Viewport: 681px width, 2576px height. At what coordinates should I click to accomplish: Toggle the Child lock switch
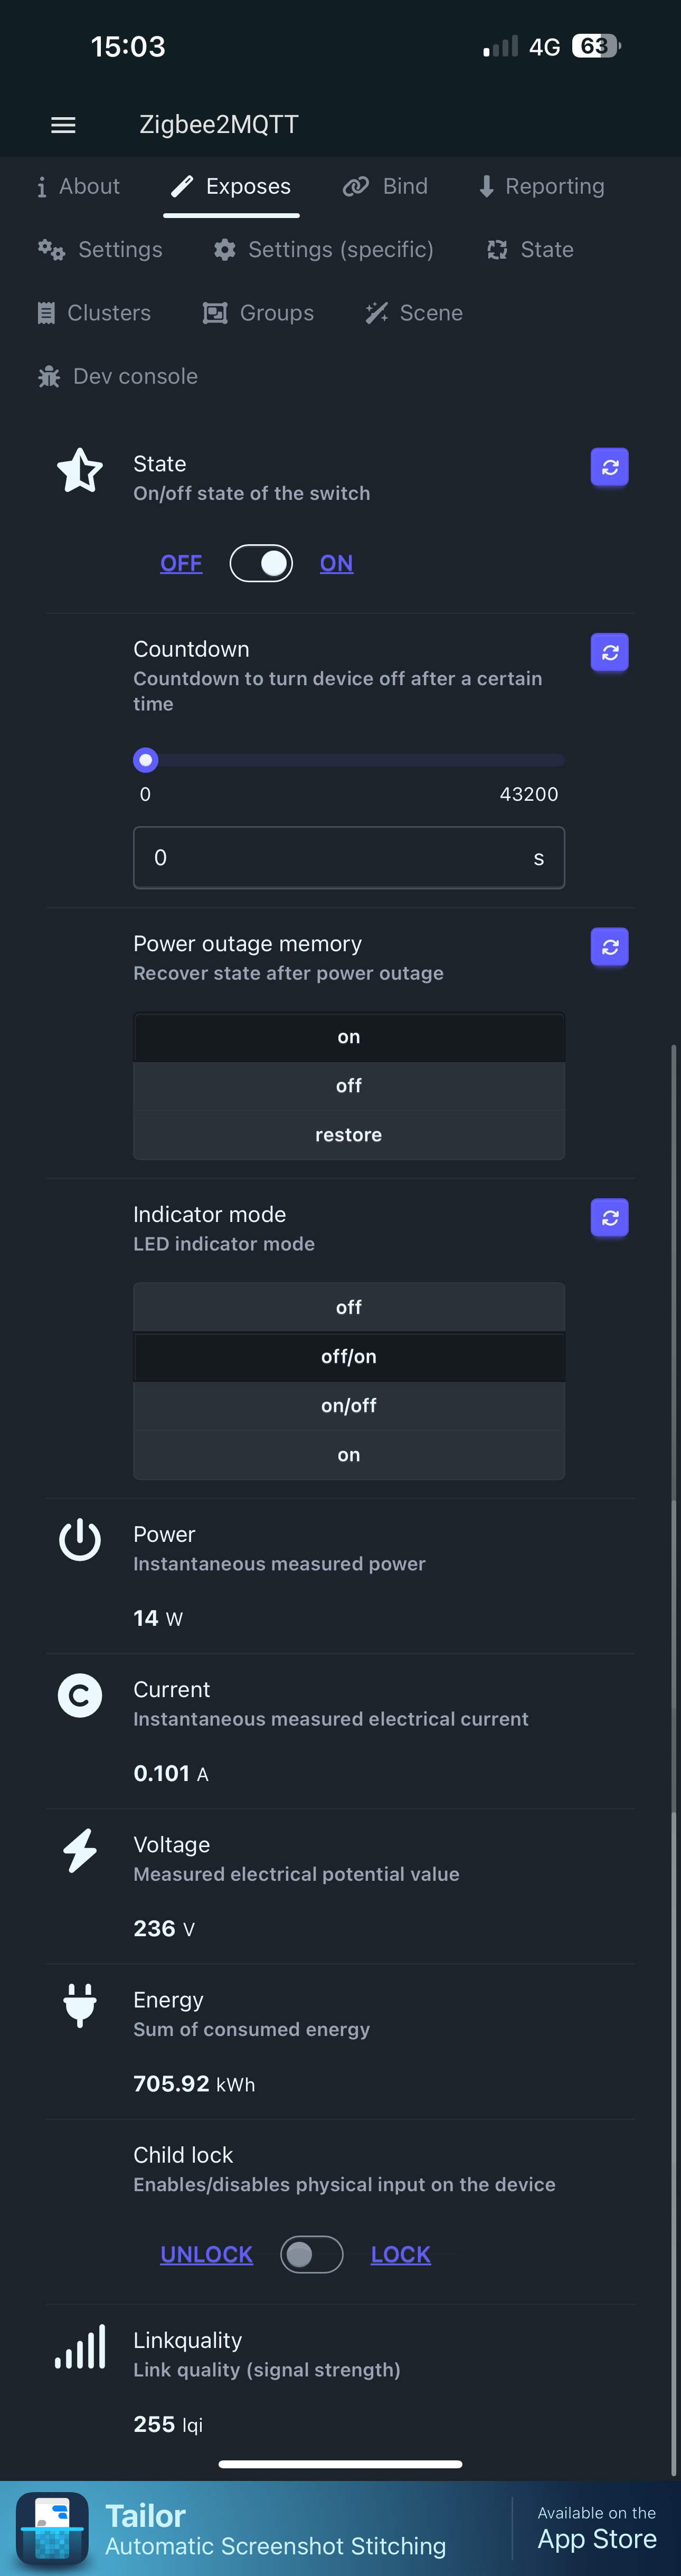point(312,2254)
